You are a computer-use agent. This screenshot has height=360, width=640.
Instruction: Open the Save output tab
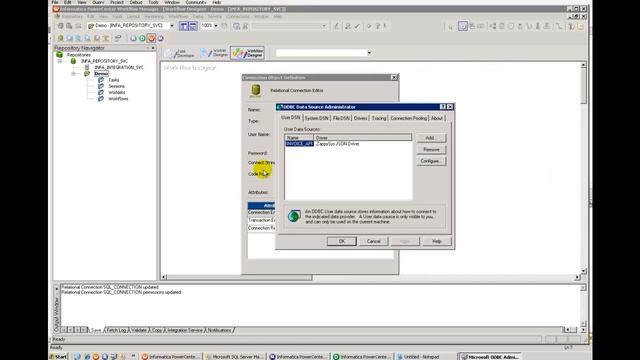click(x=96, y=330)
